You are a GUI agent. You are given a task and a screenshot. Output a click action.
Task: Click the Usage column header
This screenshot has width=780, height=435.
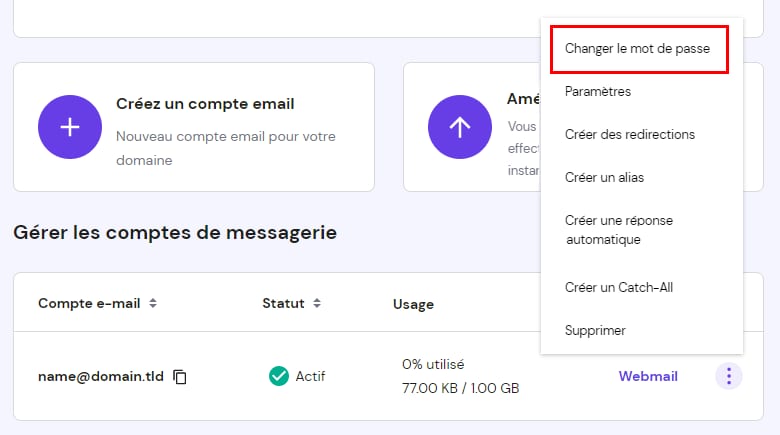pos(413,303)
